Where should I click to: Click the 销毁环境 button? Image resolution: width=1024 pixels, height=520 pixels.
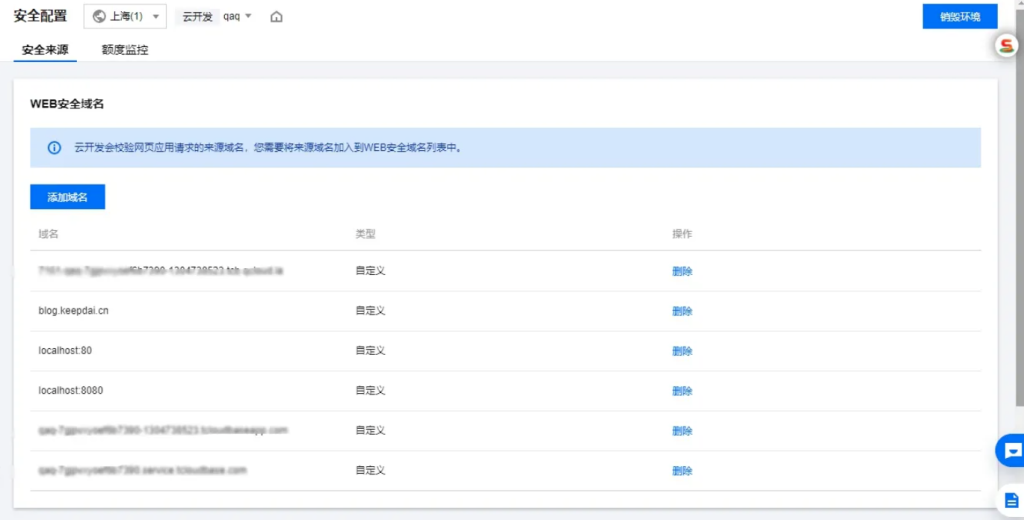click(x=960, y=16)
